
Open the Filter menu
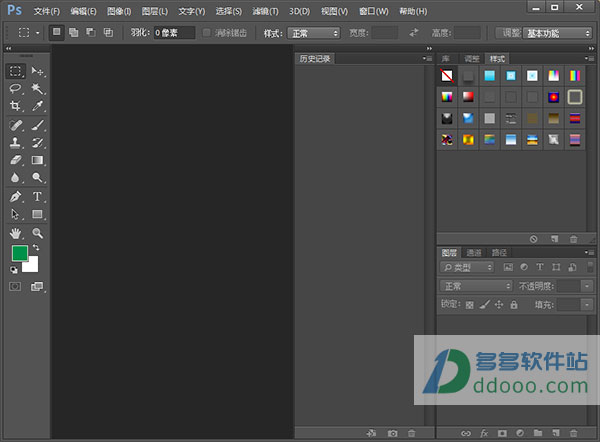265,11
